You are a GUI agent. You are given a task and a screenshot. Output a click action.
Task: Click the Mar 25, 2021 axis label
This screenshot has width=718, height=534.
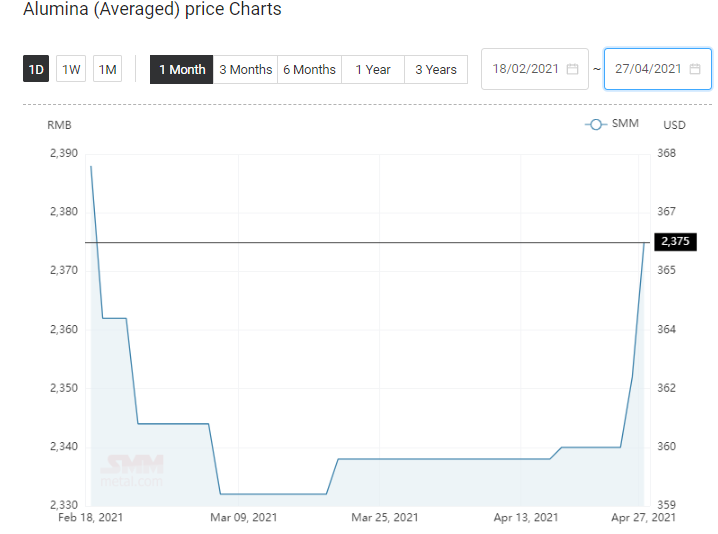(x=385, y=518)
